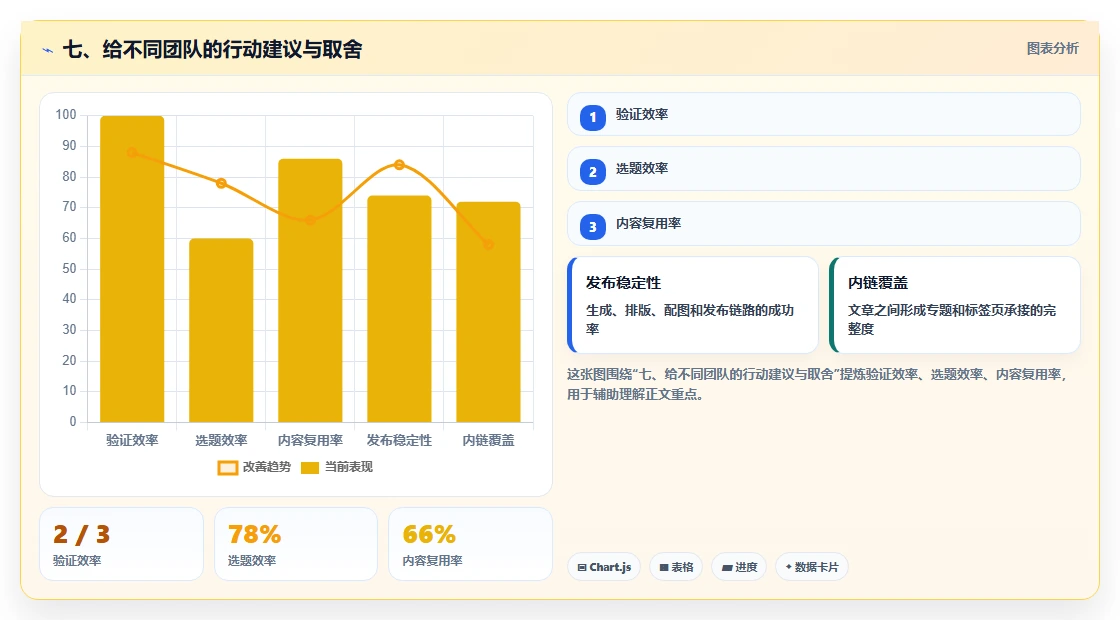Viewport: 1120px width, 620px height.
Task: Click the 内链覆盖 bar in the chart
Action: 489,311
